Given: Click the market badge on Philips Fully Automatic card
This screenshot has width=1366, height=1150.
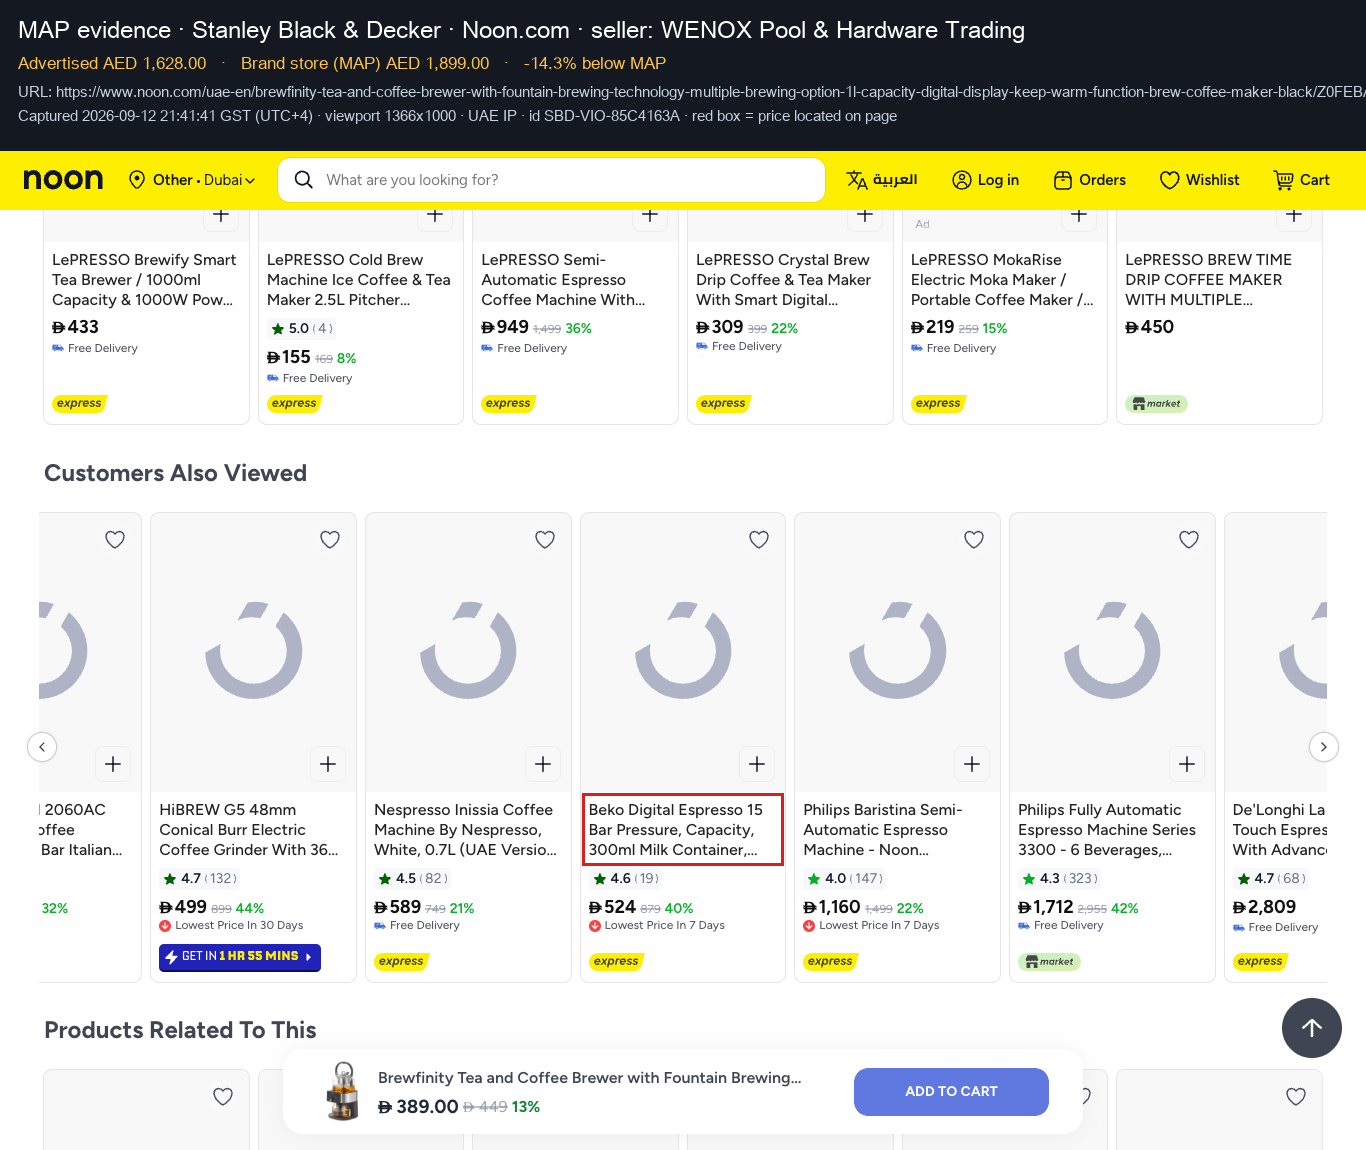Looking at the screenshot, I should pyautogui.click(x=1049, y=962).
